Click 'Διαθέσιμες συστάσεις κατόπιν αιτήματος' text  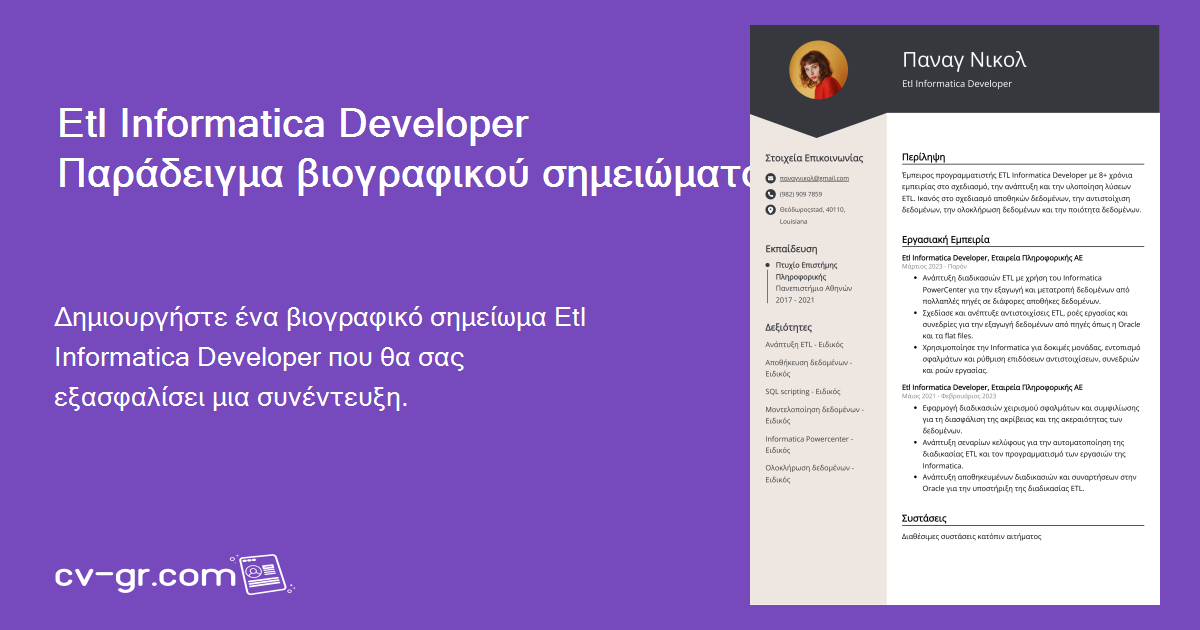pos(972,537)
